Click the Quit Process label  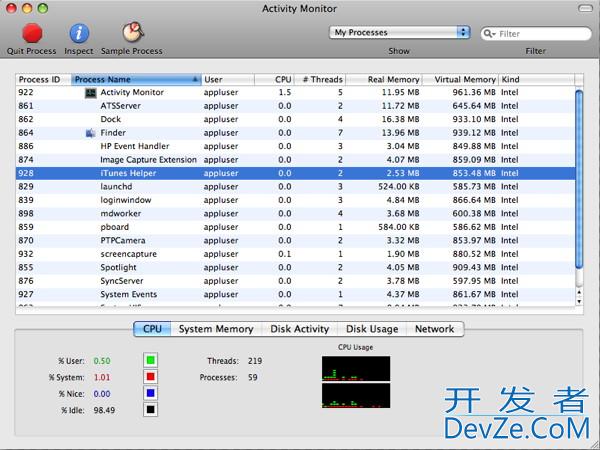31,51
